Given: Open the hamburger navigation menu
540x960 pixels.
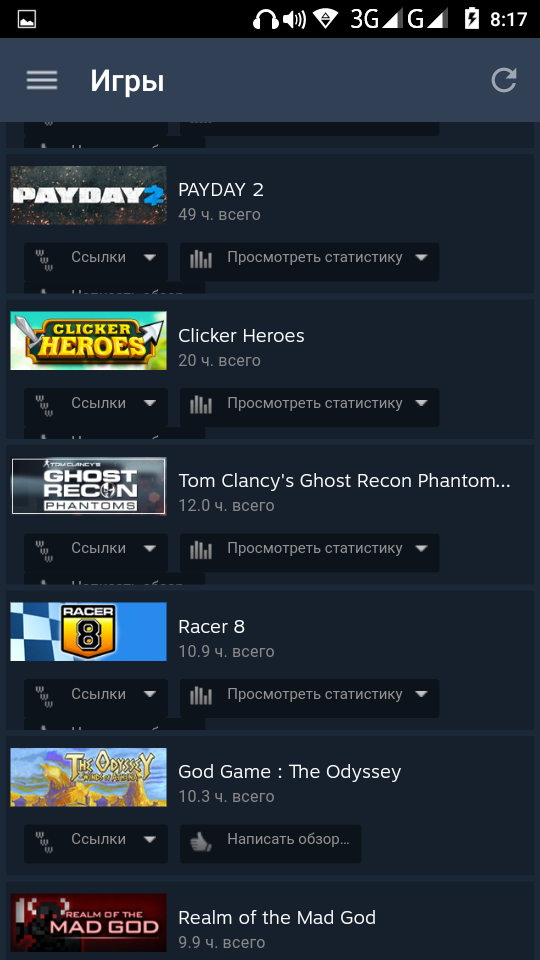Looking at the screenshot, I should pyautogui.click(x=42, y=80).
